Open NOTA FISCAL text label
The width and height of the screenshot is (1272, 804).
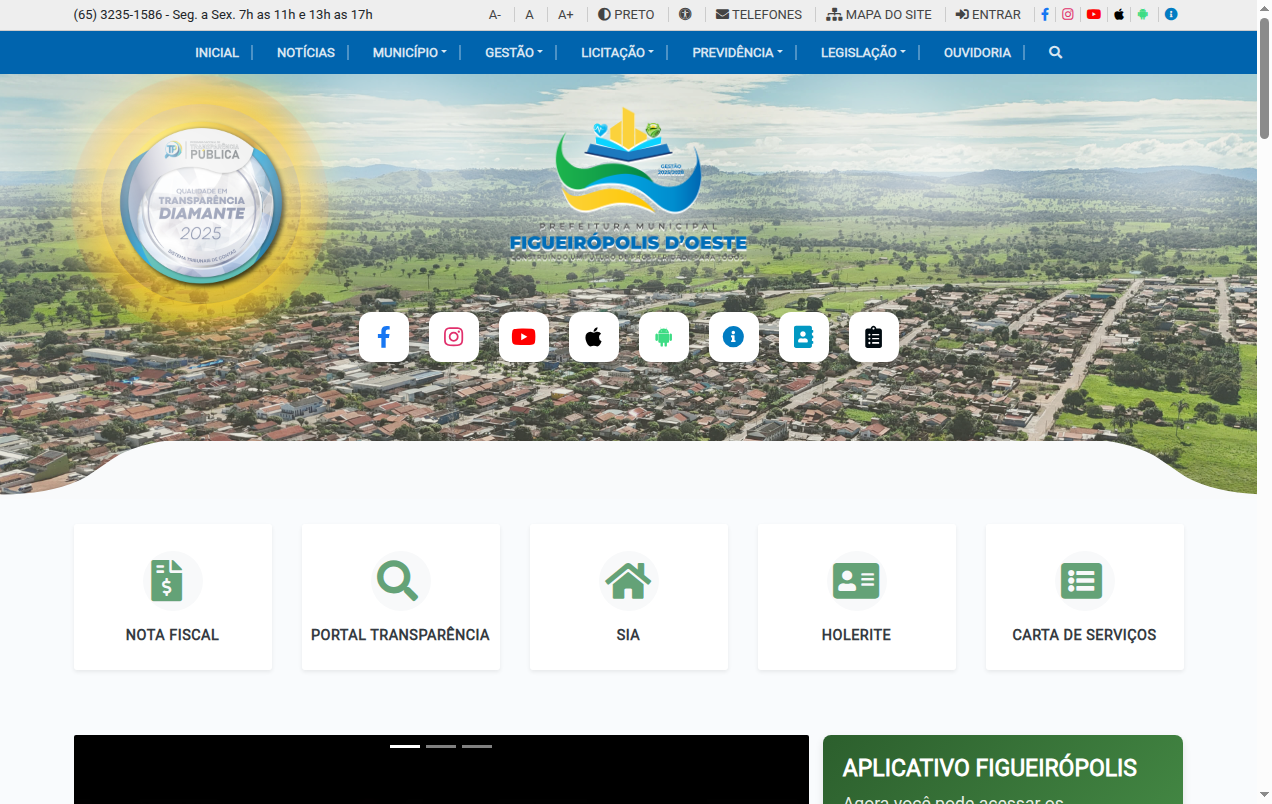[172, 635]
